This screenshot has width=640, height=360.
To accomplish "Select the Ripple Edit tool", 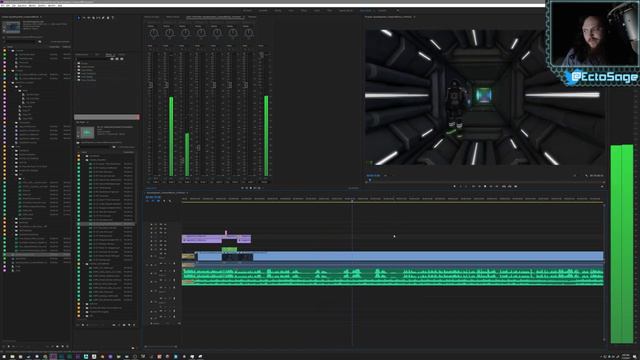I will 89,18.
